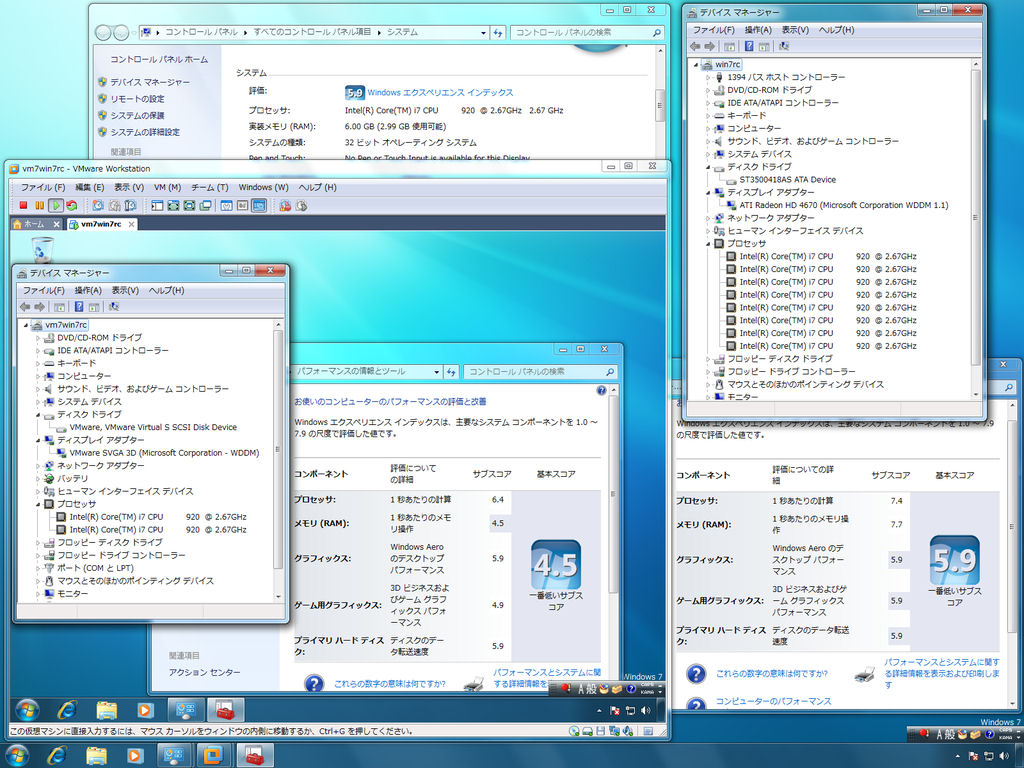The image size is (1024, 768).
Task: Select VMware SVGA 3D display adapter entry
Action: click(x=165, y=453)
